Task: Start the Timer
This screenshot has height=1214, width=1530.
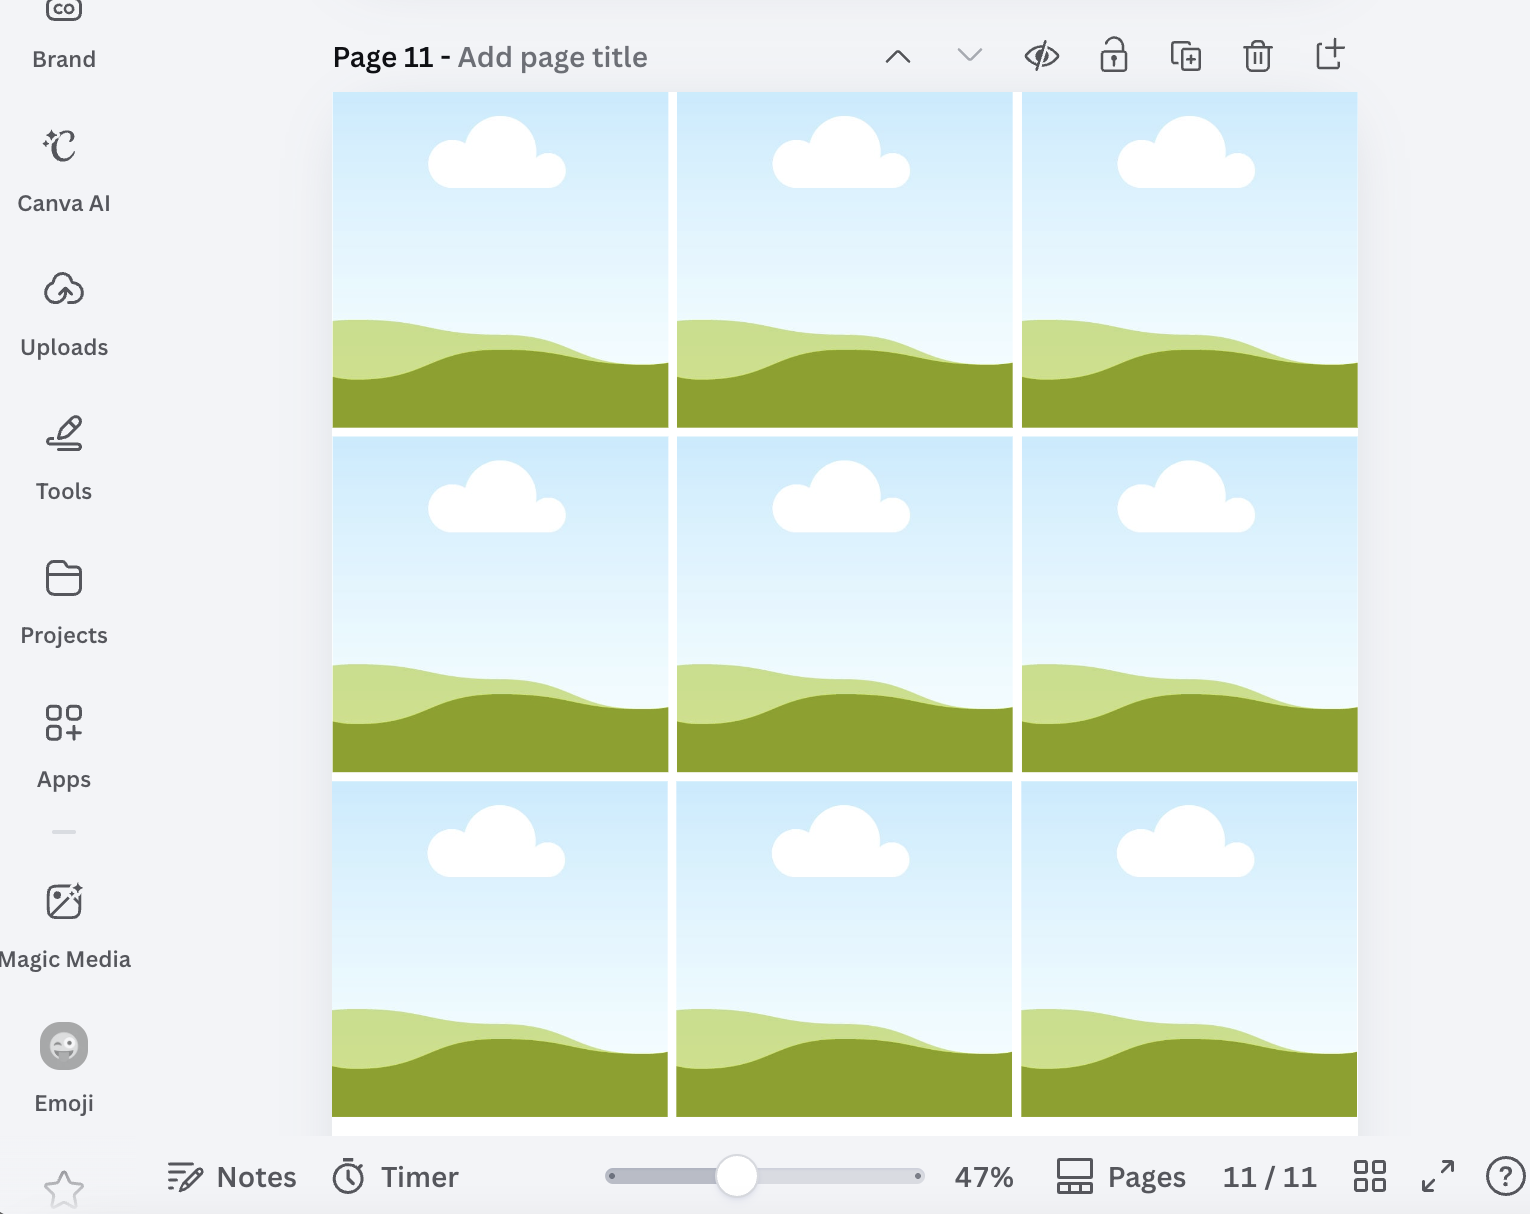Action: 396,1177
